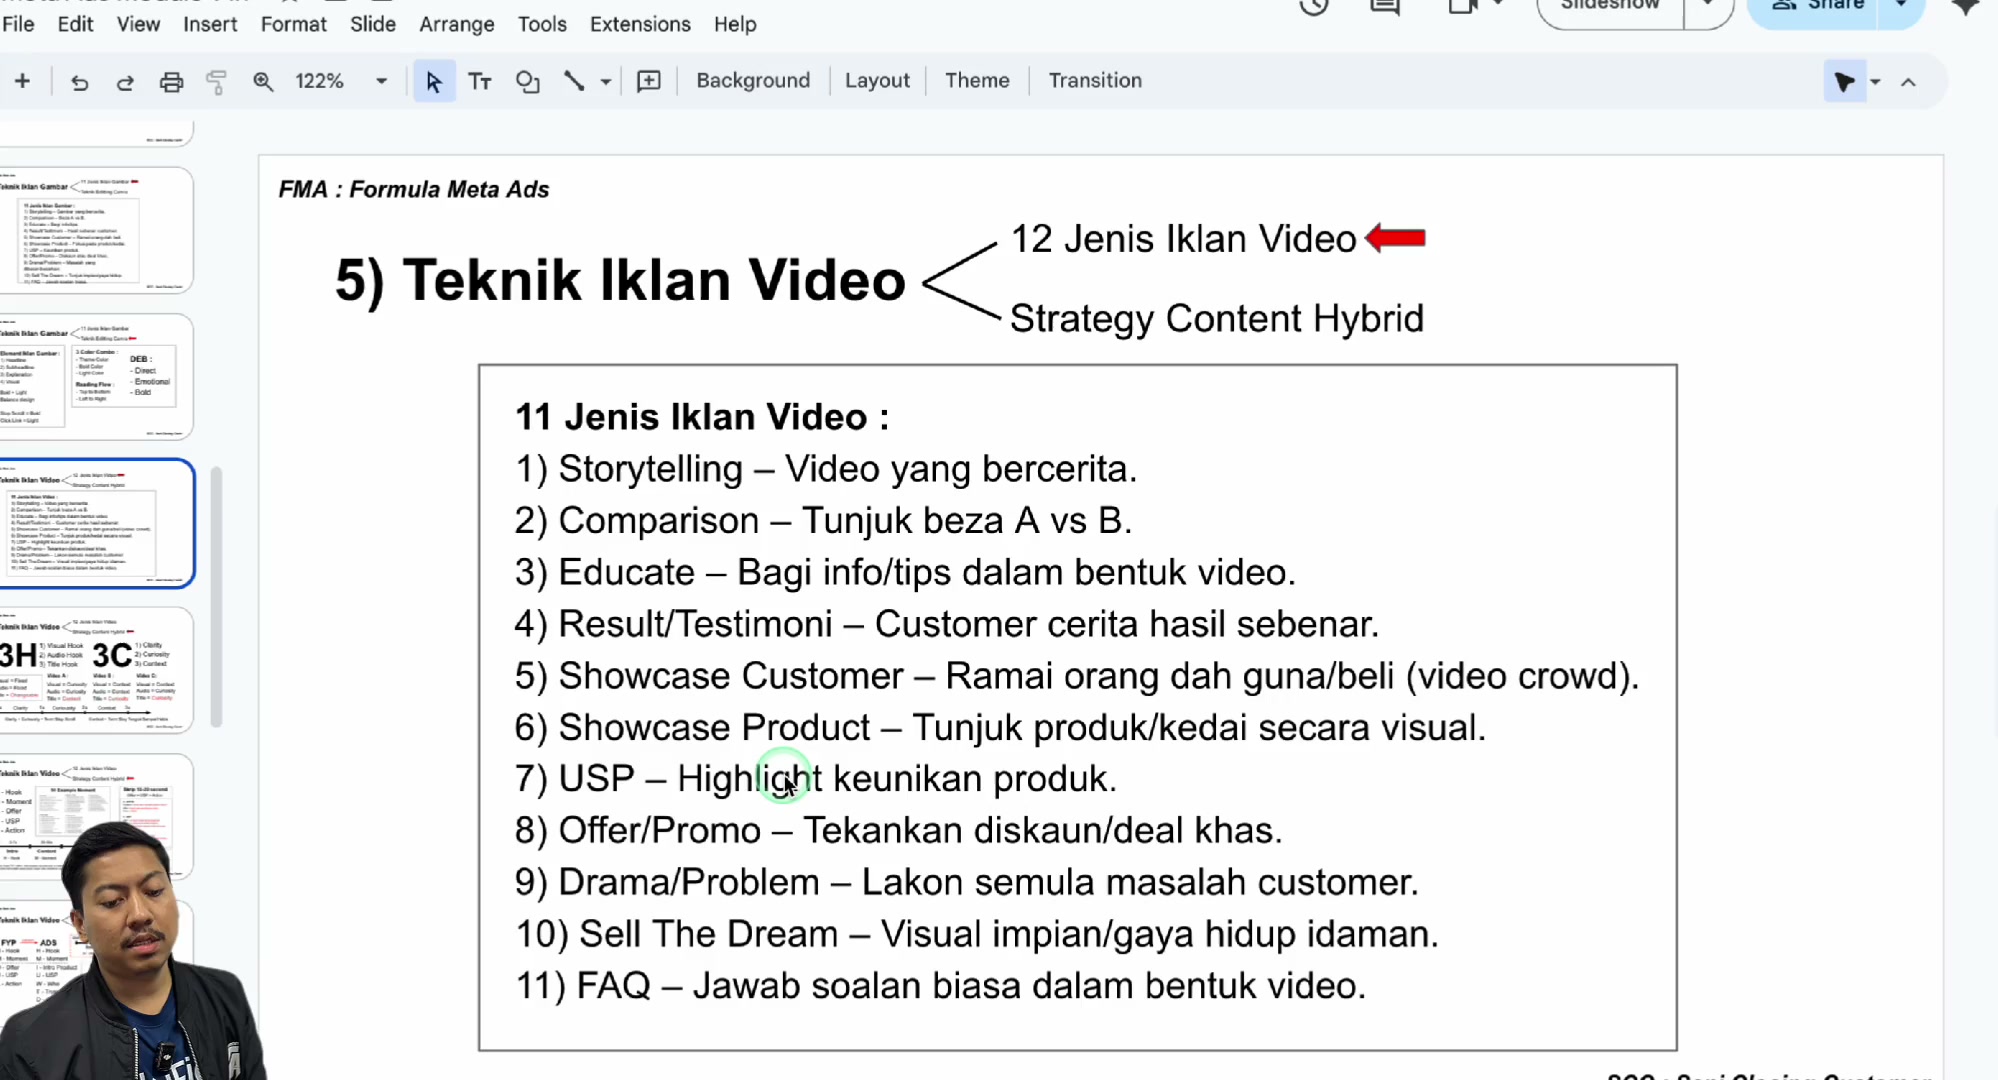Click the Transition button
The image size is (1998, 1080).
tap(1095, 81)
